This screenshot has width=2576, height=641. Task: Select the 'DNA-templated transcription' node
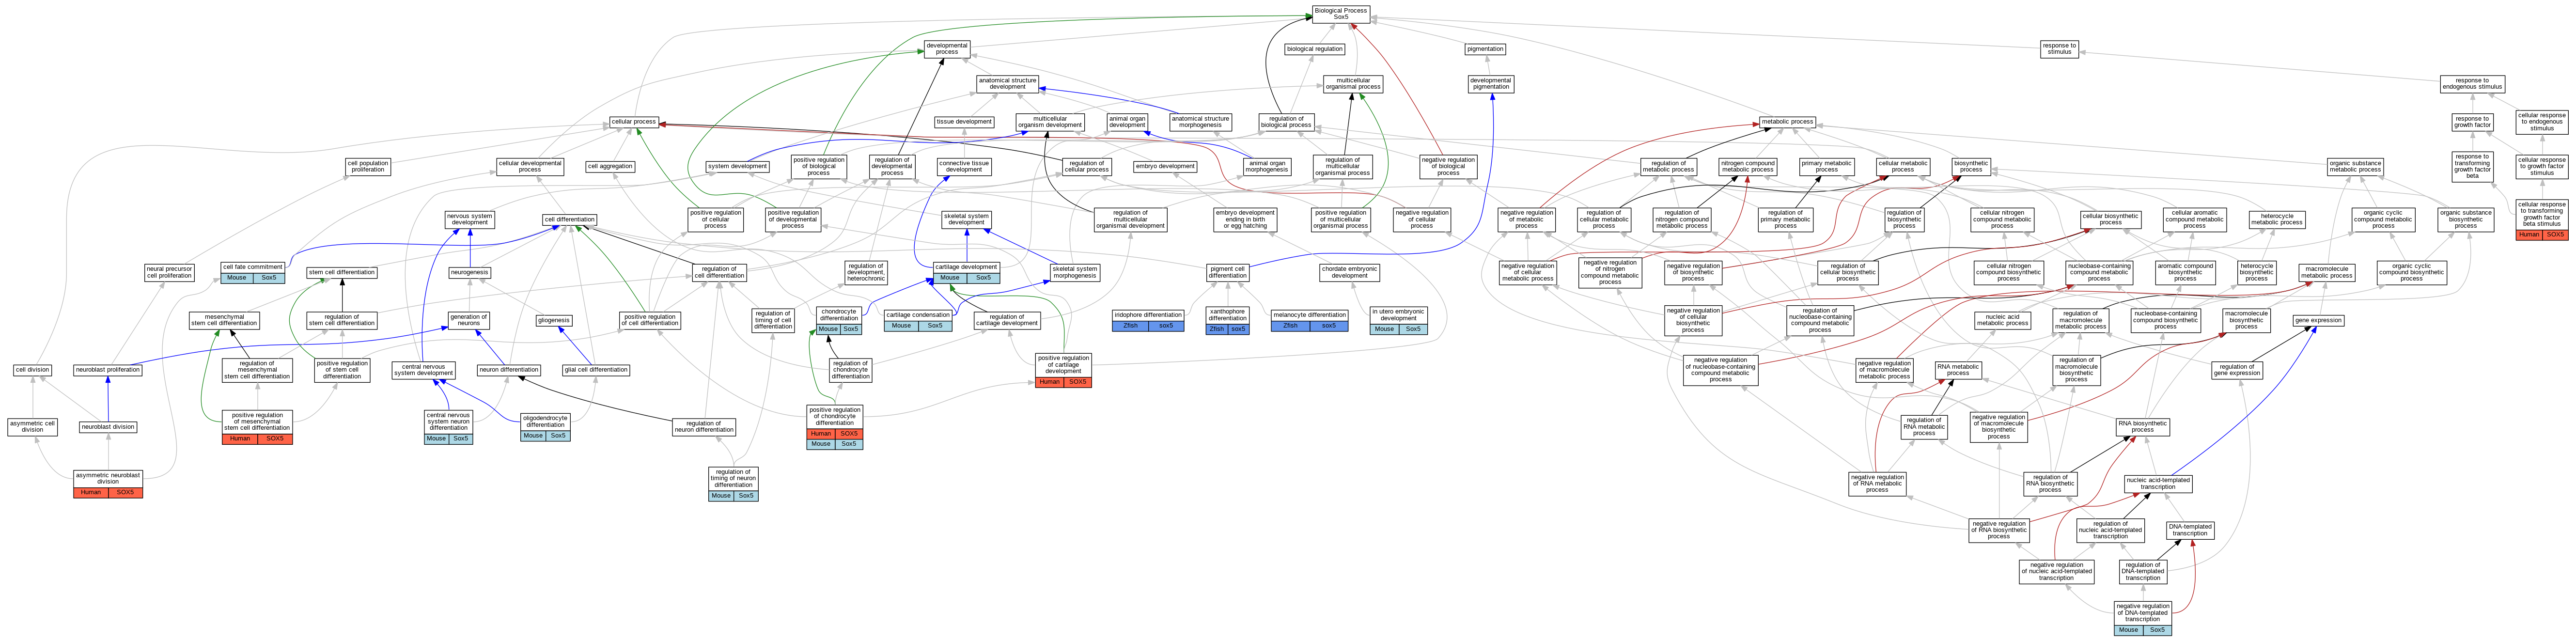click(x=2190, y=530)
